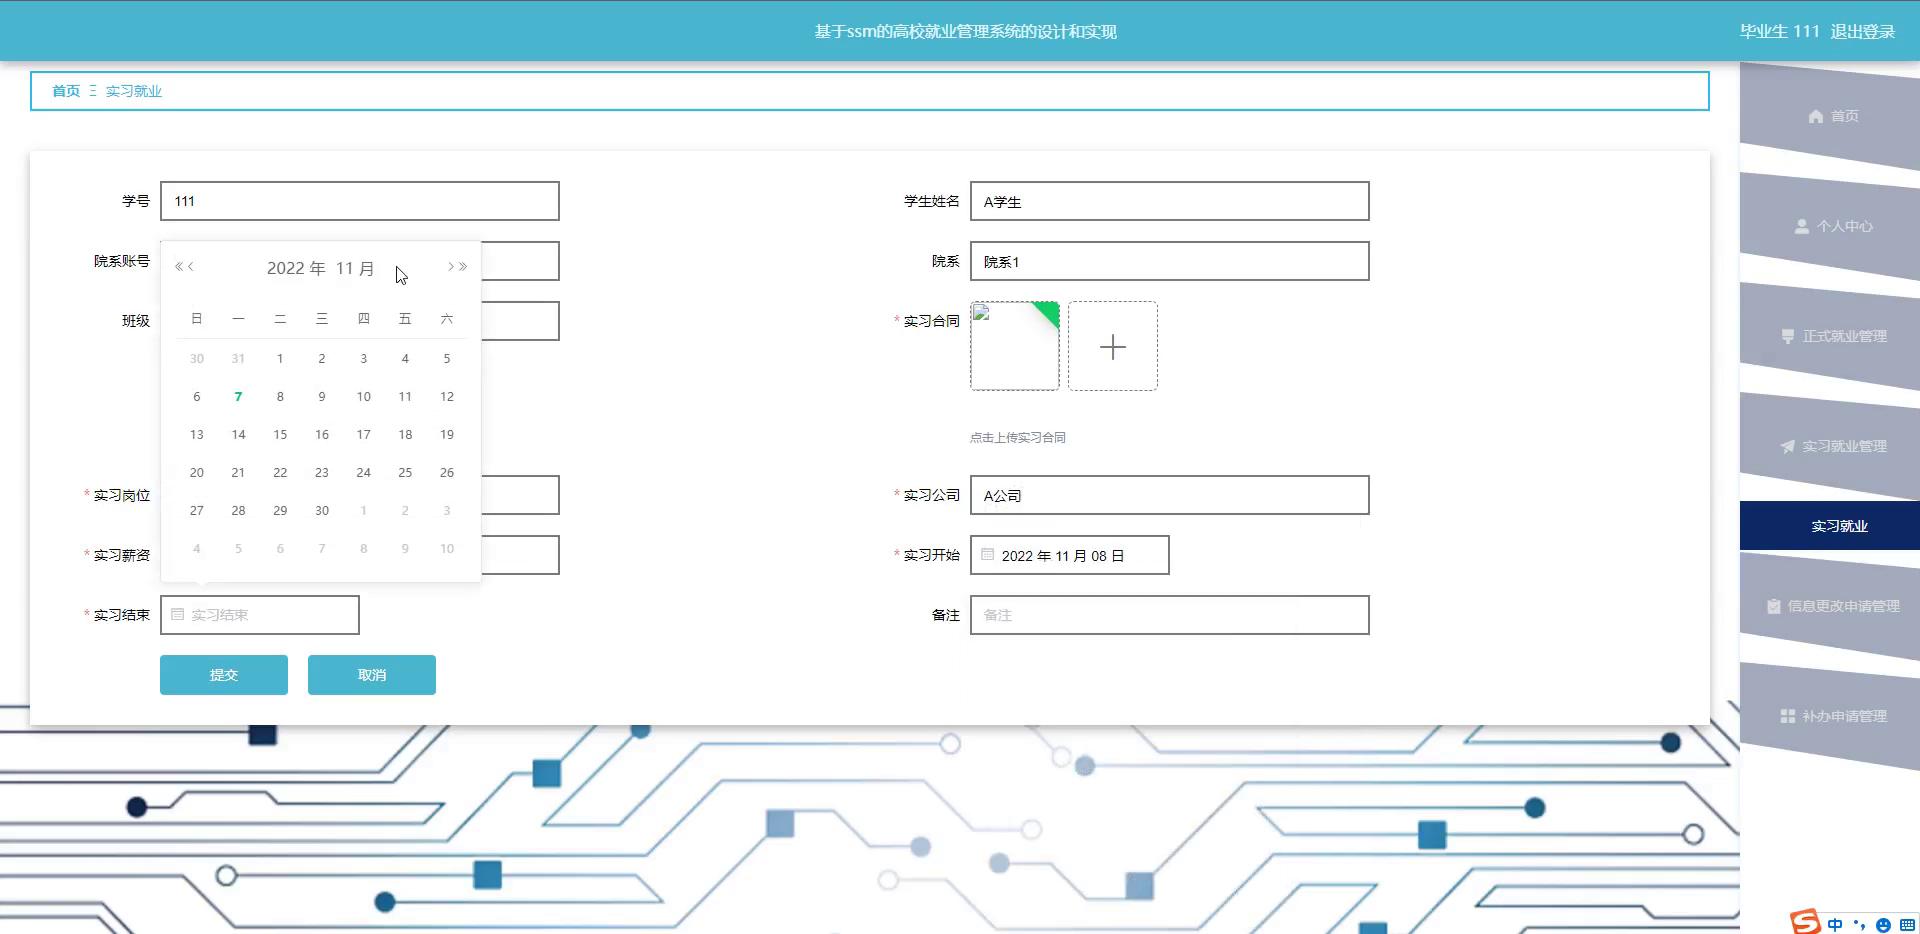
Task: Open the uploaded 实习合同 thumbnail
Action: point(1015,346)
